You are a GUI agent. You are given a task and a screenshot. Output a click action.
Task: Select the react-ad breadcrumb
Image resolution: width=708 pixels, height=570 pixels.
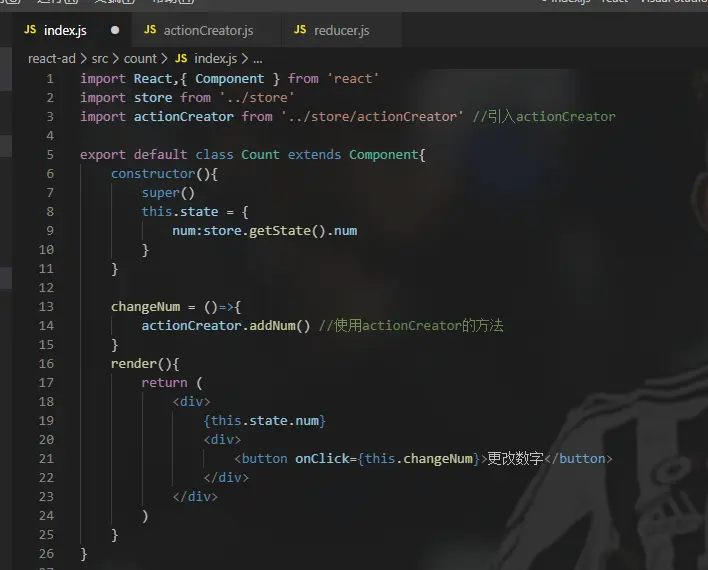click(51, 59)
